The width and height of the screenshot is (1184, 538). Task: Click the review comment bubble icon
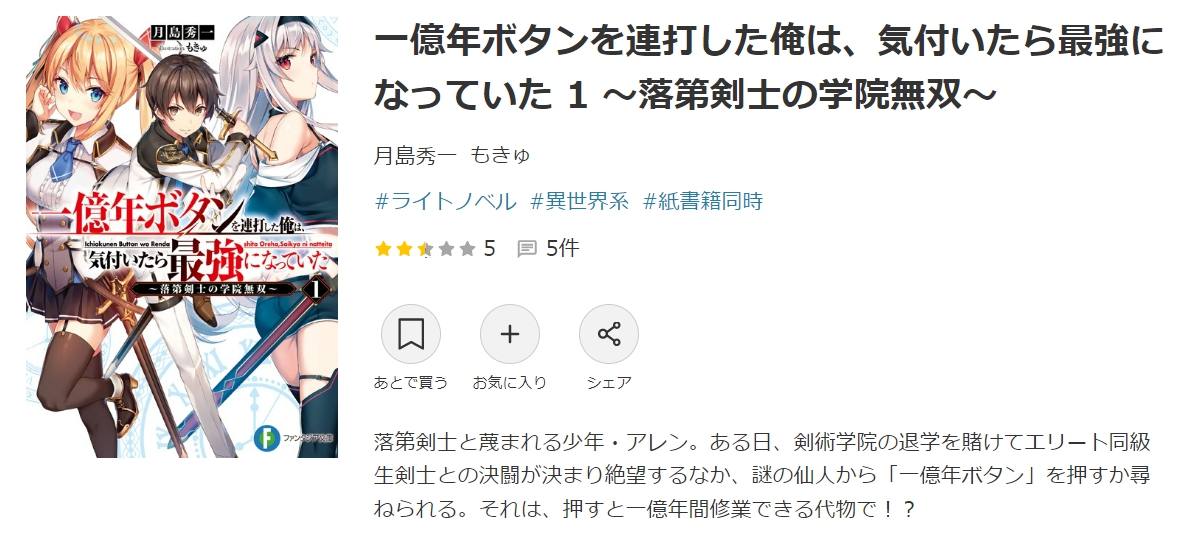(527, 249)
